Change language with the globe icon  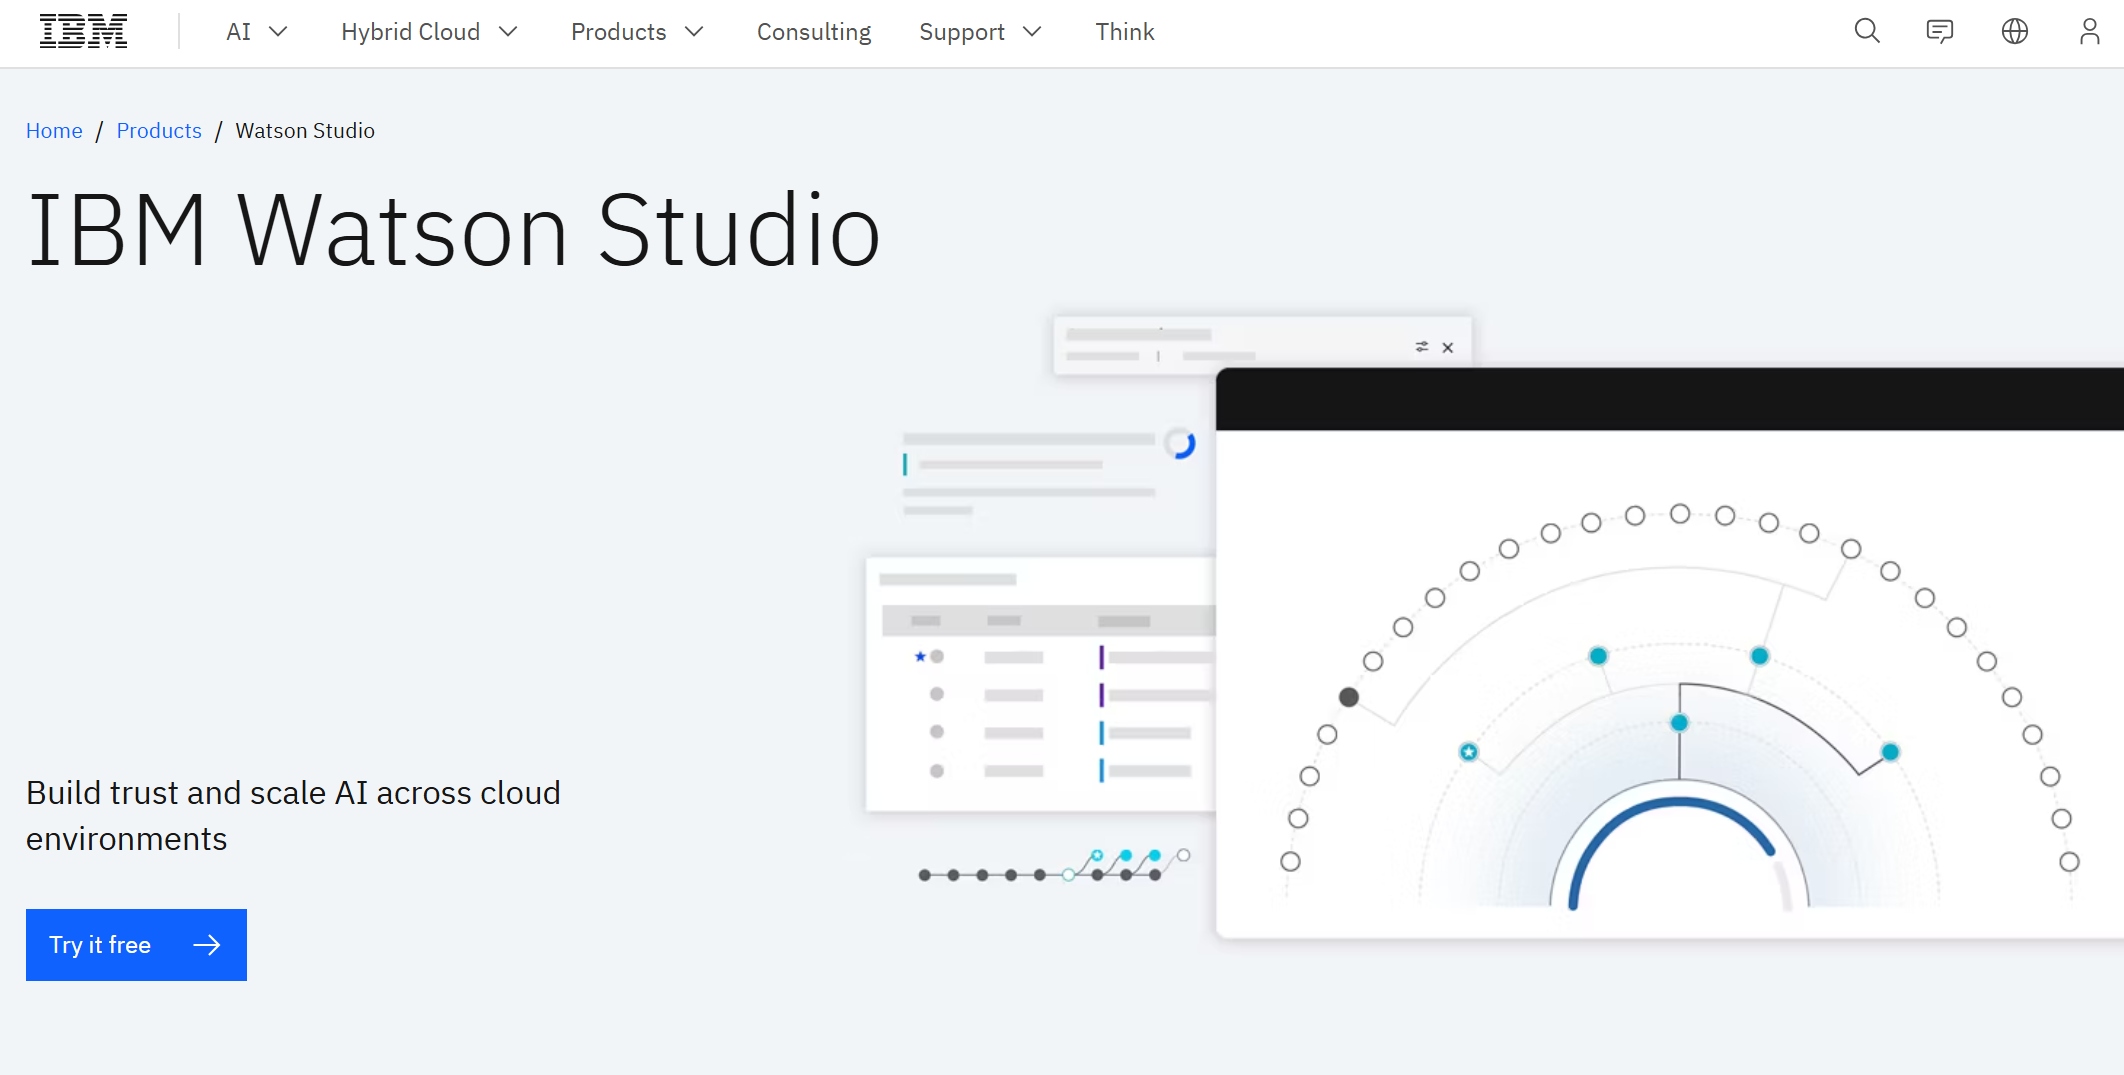(2015, 31)
